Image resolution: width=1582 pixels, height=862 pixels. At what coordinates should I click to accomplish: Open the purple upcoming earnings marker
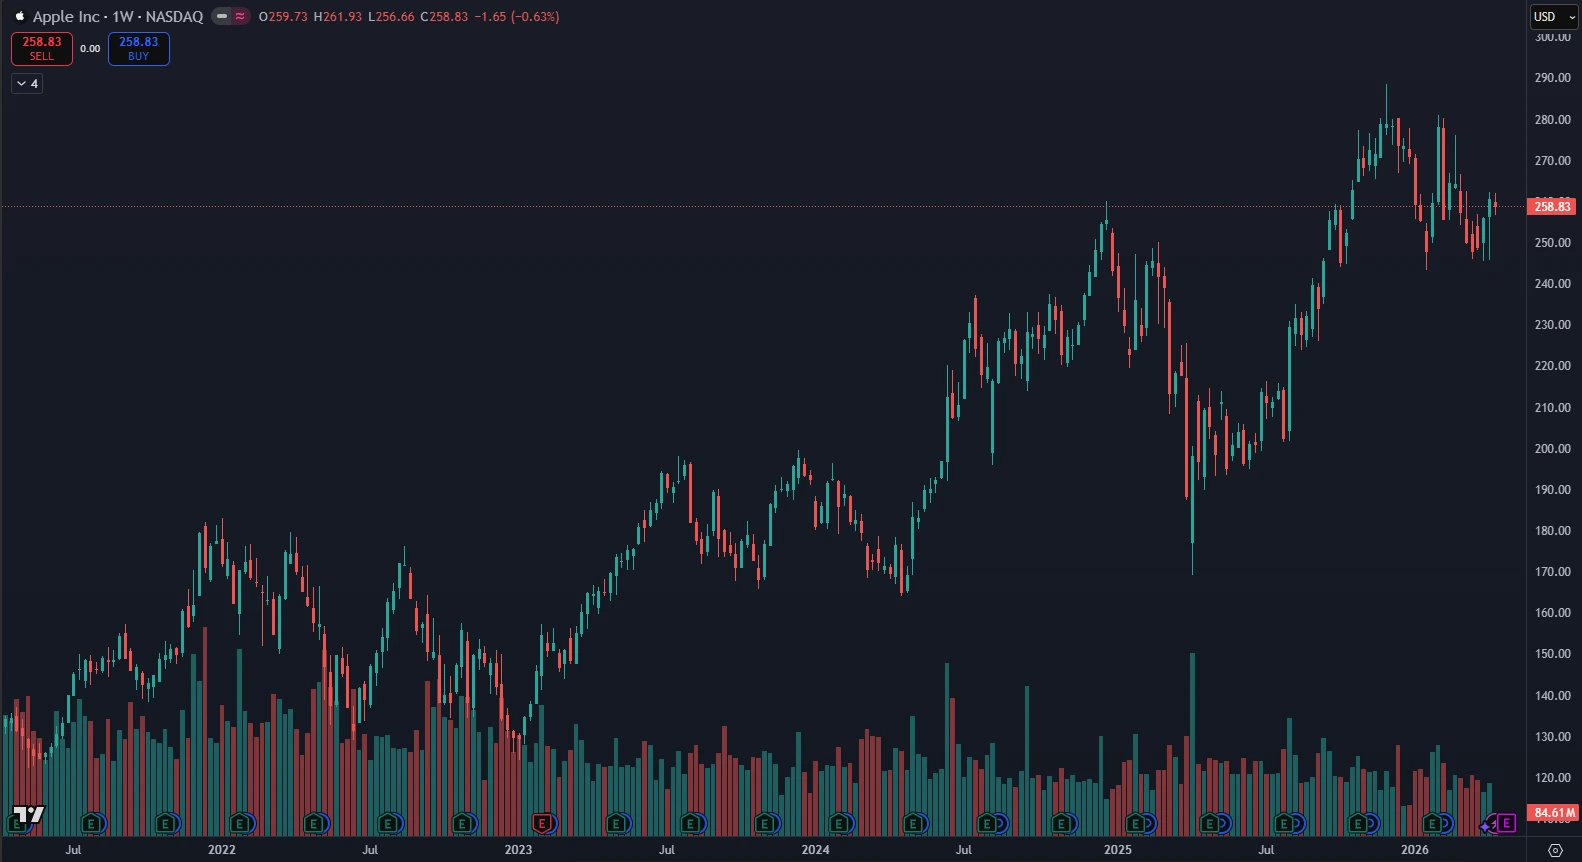coord(1506,824)
